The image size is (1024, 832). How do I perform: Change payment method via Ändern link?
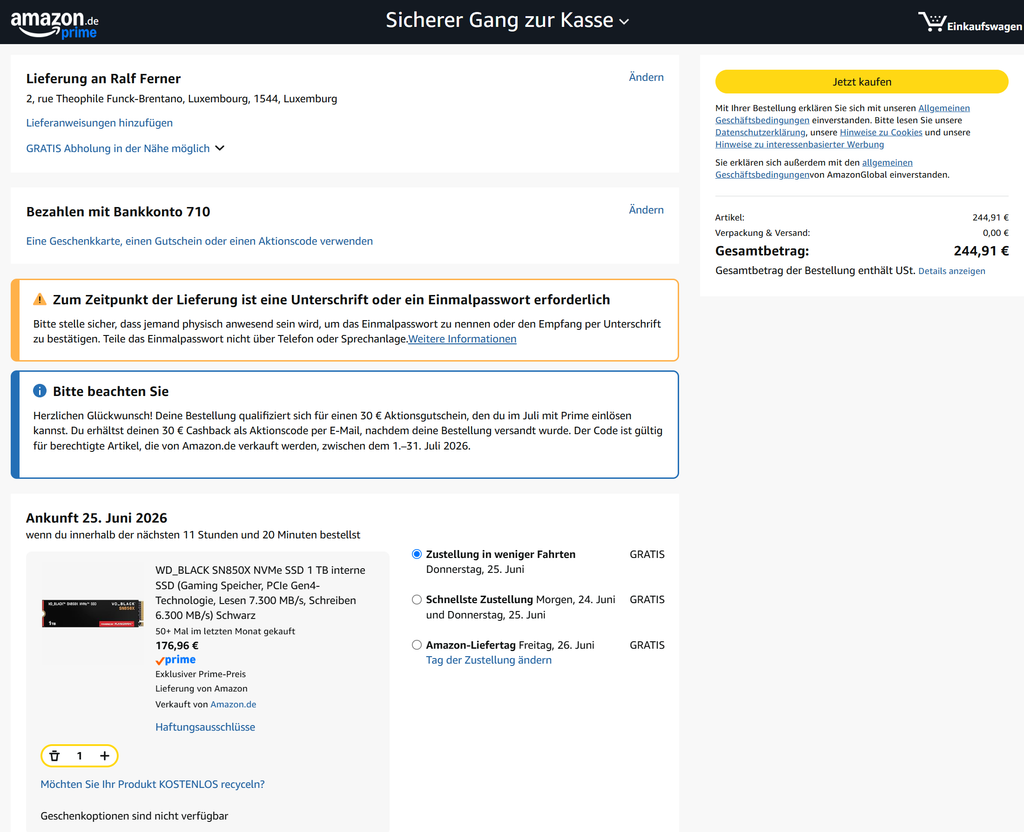[x=646, y=210]
